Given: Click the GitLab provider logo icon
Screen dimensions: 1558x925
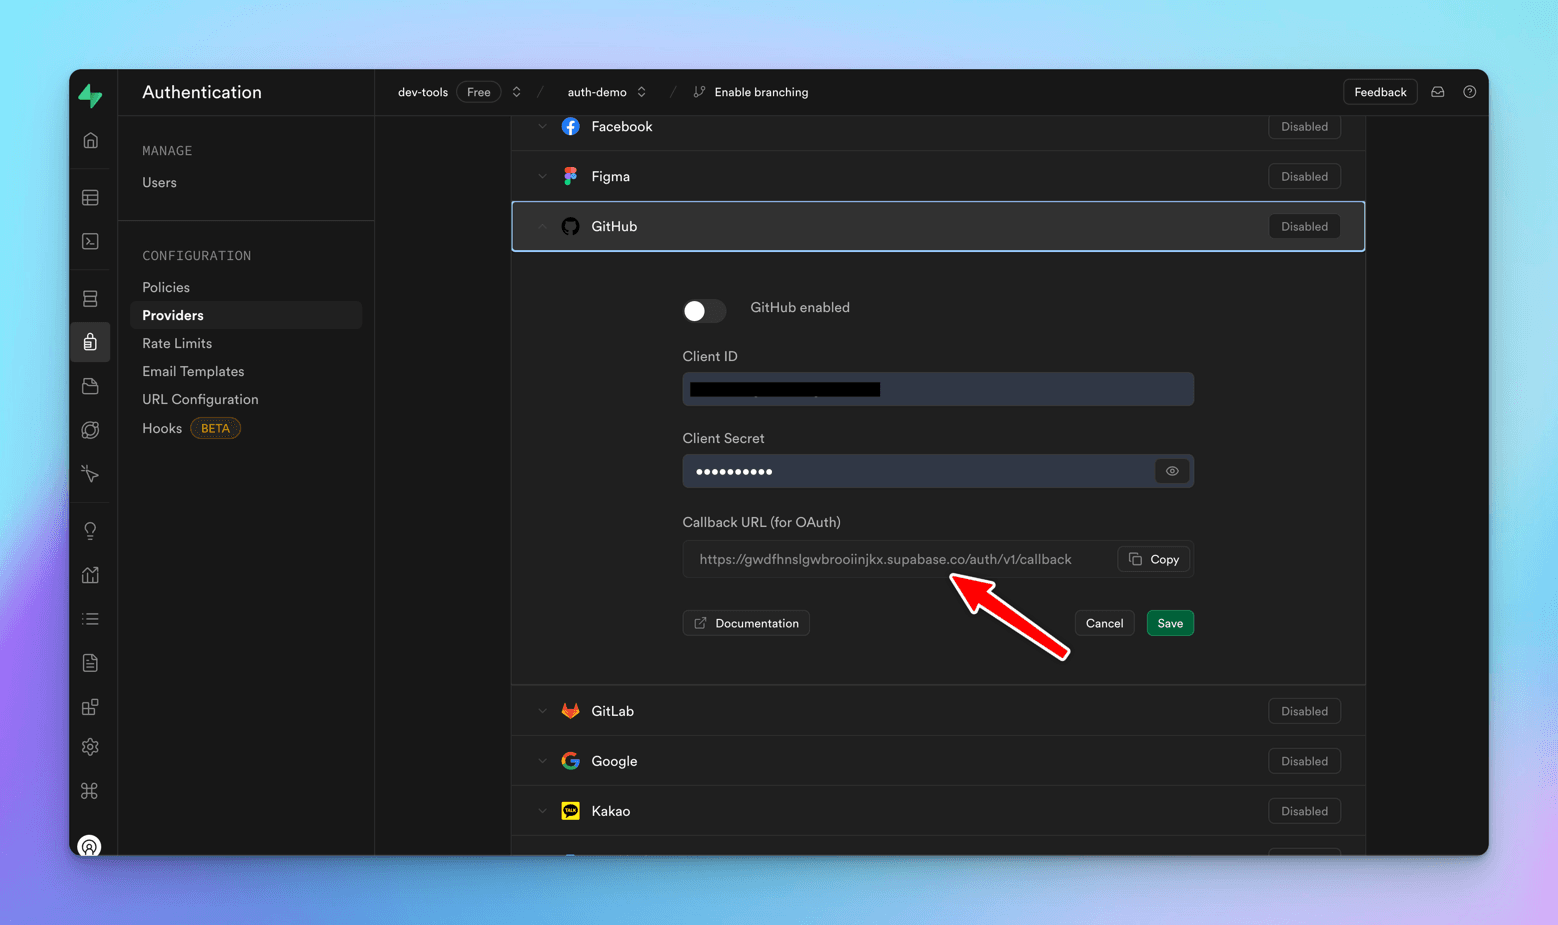Looking at the screenshot, I should click(570, 711).
